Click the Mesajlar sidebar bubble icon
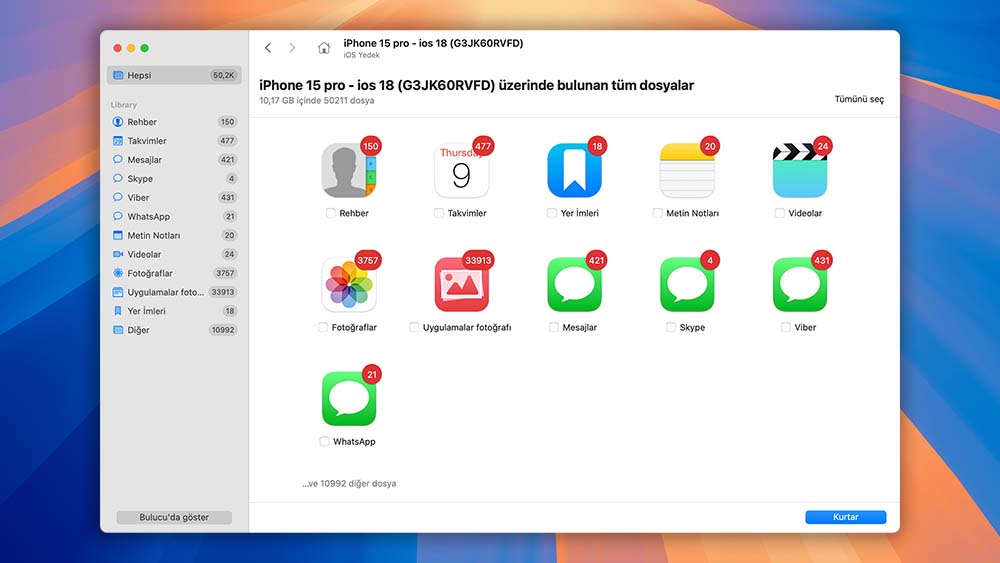 117,159
